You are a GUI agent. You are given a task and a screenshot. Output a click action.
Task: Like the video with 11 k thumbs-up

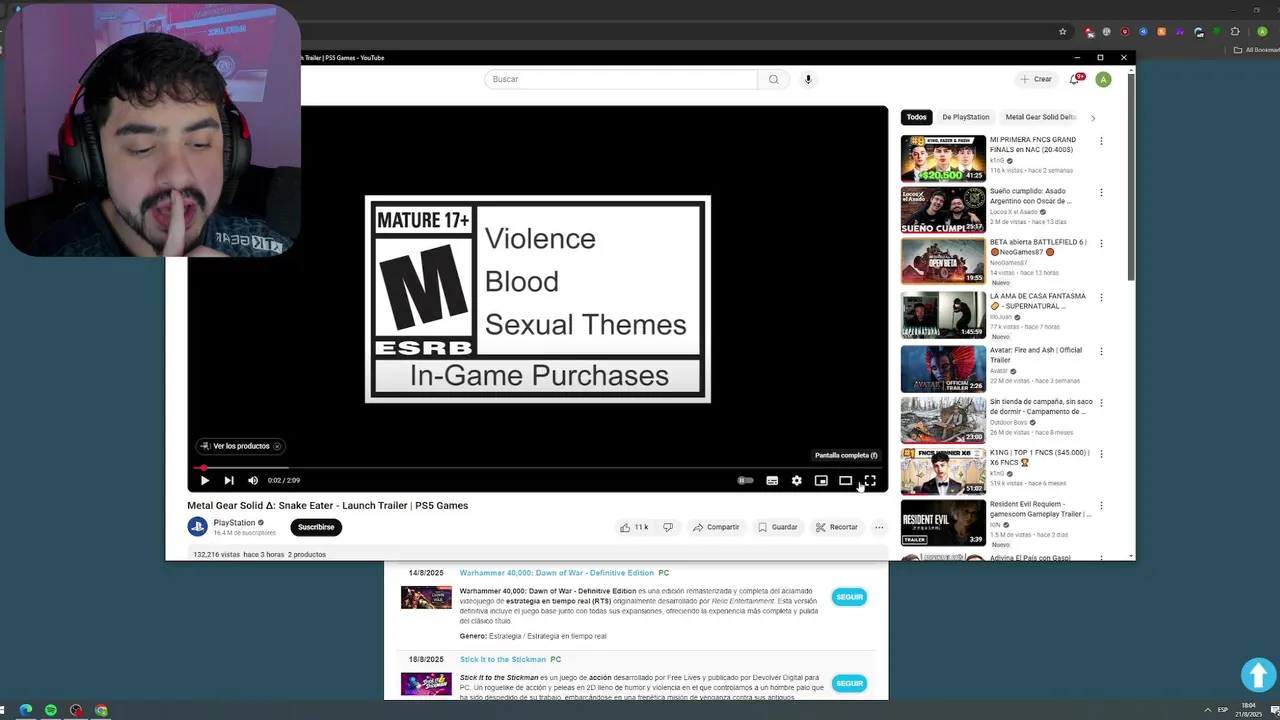[x=634, y=527]
